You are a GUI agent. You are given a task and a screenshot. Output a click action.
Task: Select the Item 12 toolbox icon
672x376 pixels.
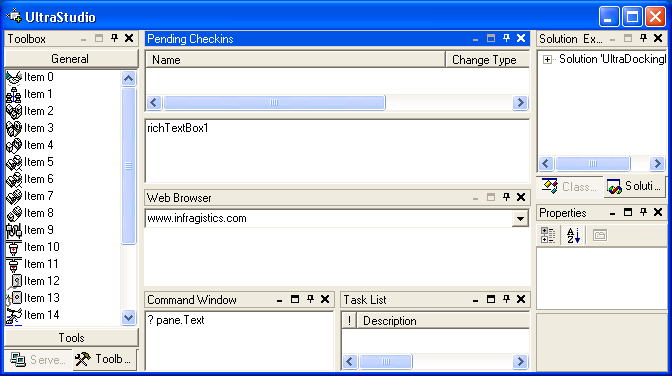click(x=14, y=281)
